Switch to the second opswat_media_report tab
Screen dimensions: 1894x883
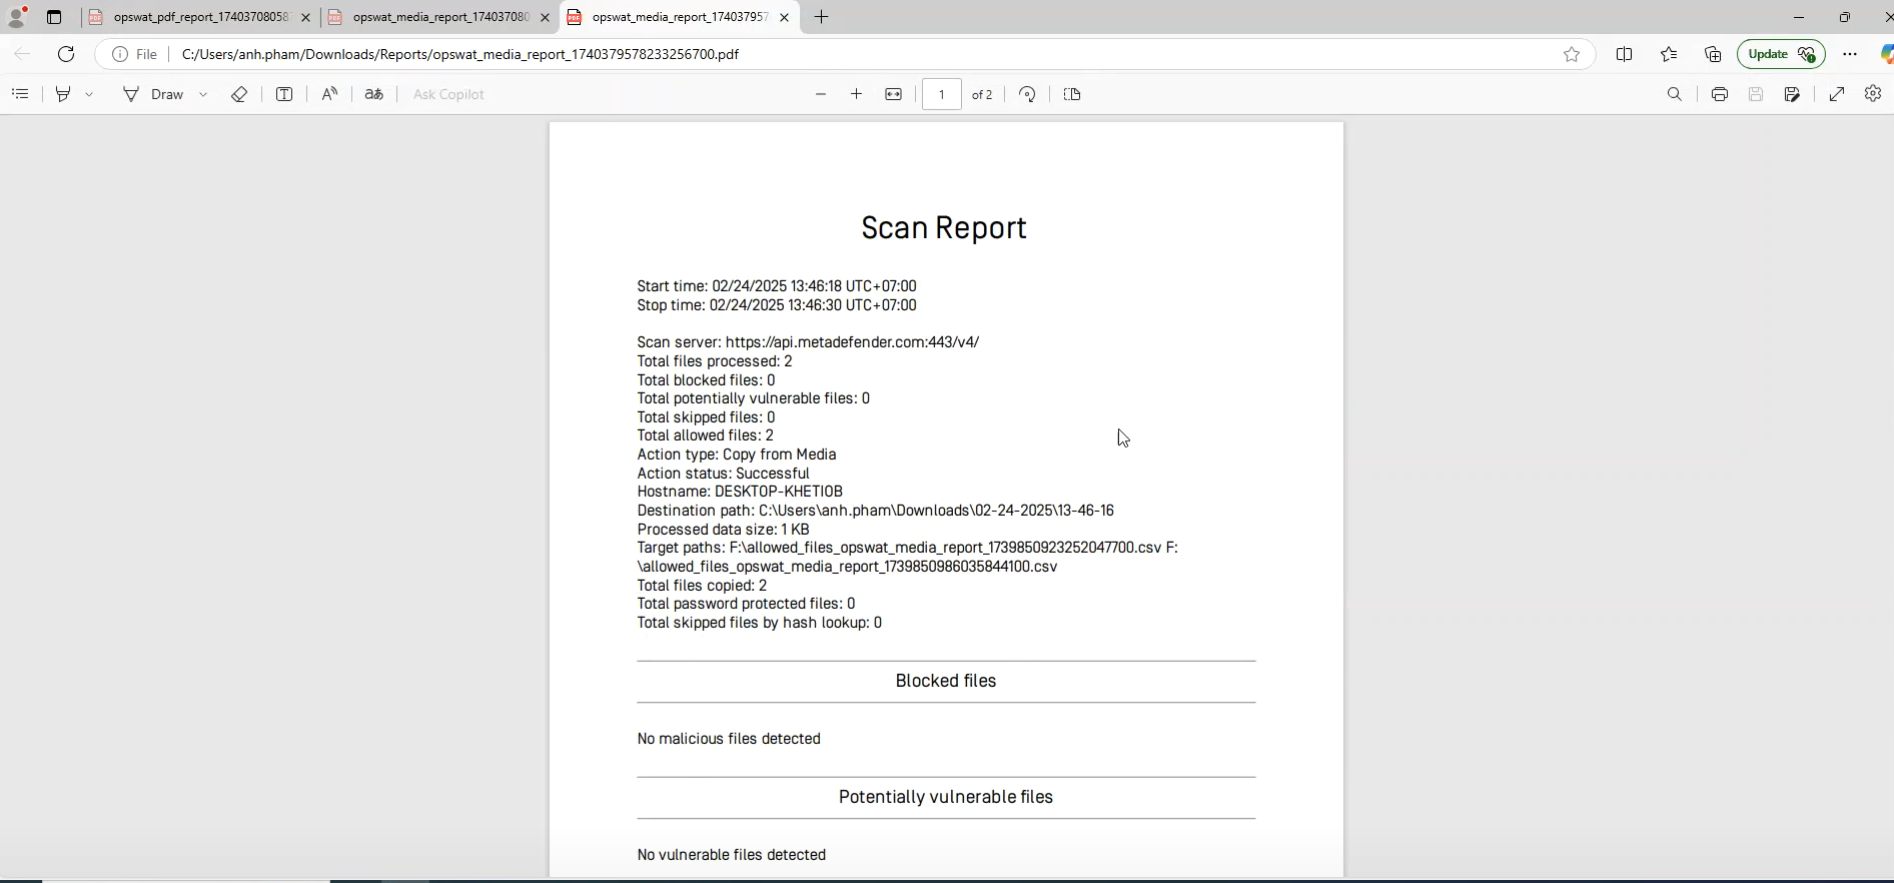coord(440,17)
